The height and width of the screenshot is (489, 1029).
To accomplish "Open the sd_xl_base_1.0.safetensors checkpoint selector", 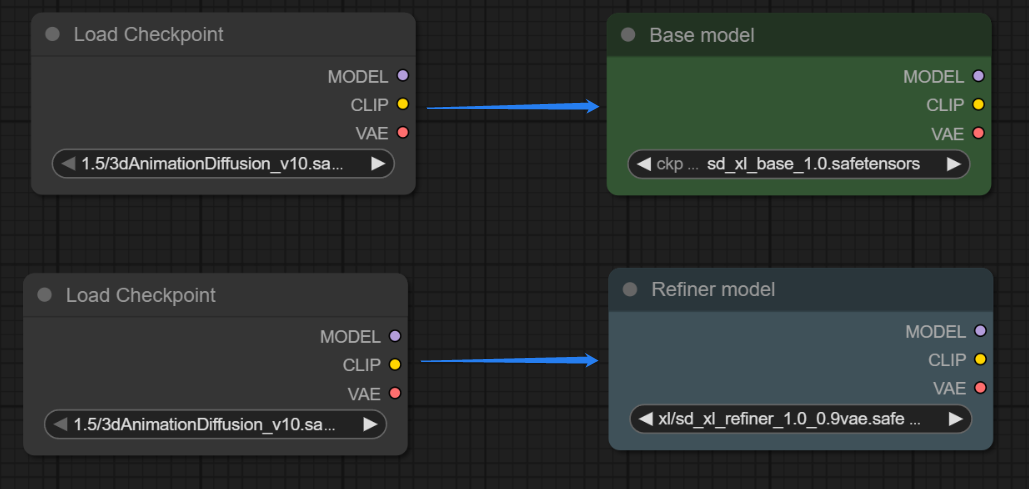I will 798,164.
